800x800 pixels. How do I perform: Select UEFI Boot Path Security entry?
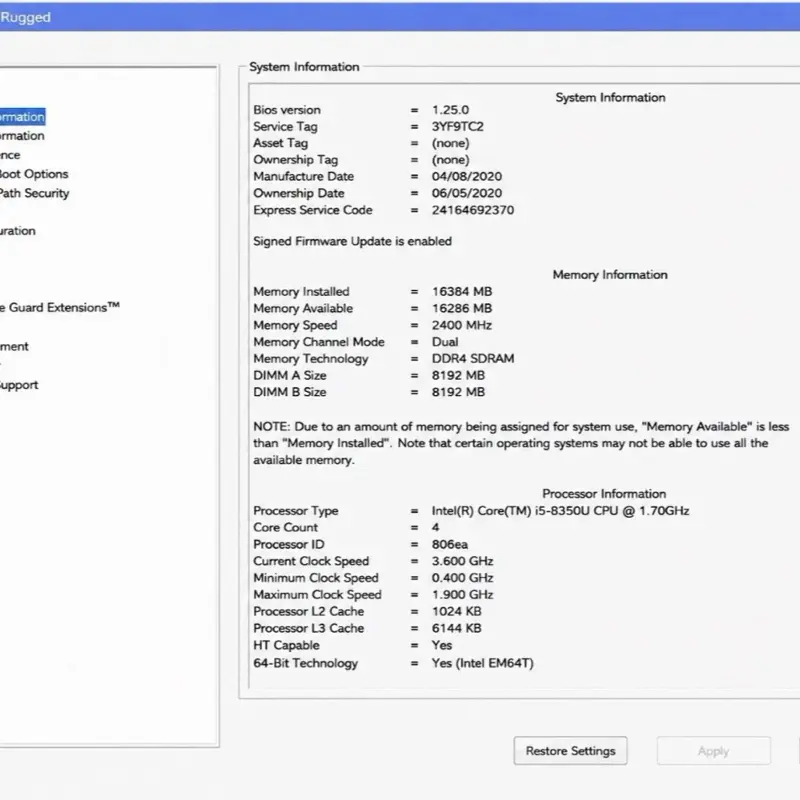(34, 193)
